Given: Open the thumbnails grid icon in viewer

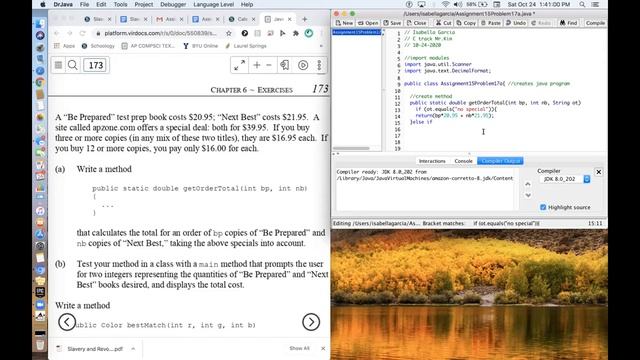Looking at the screenshot, I should coord(58,65).
